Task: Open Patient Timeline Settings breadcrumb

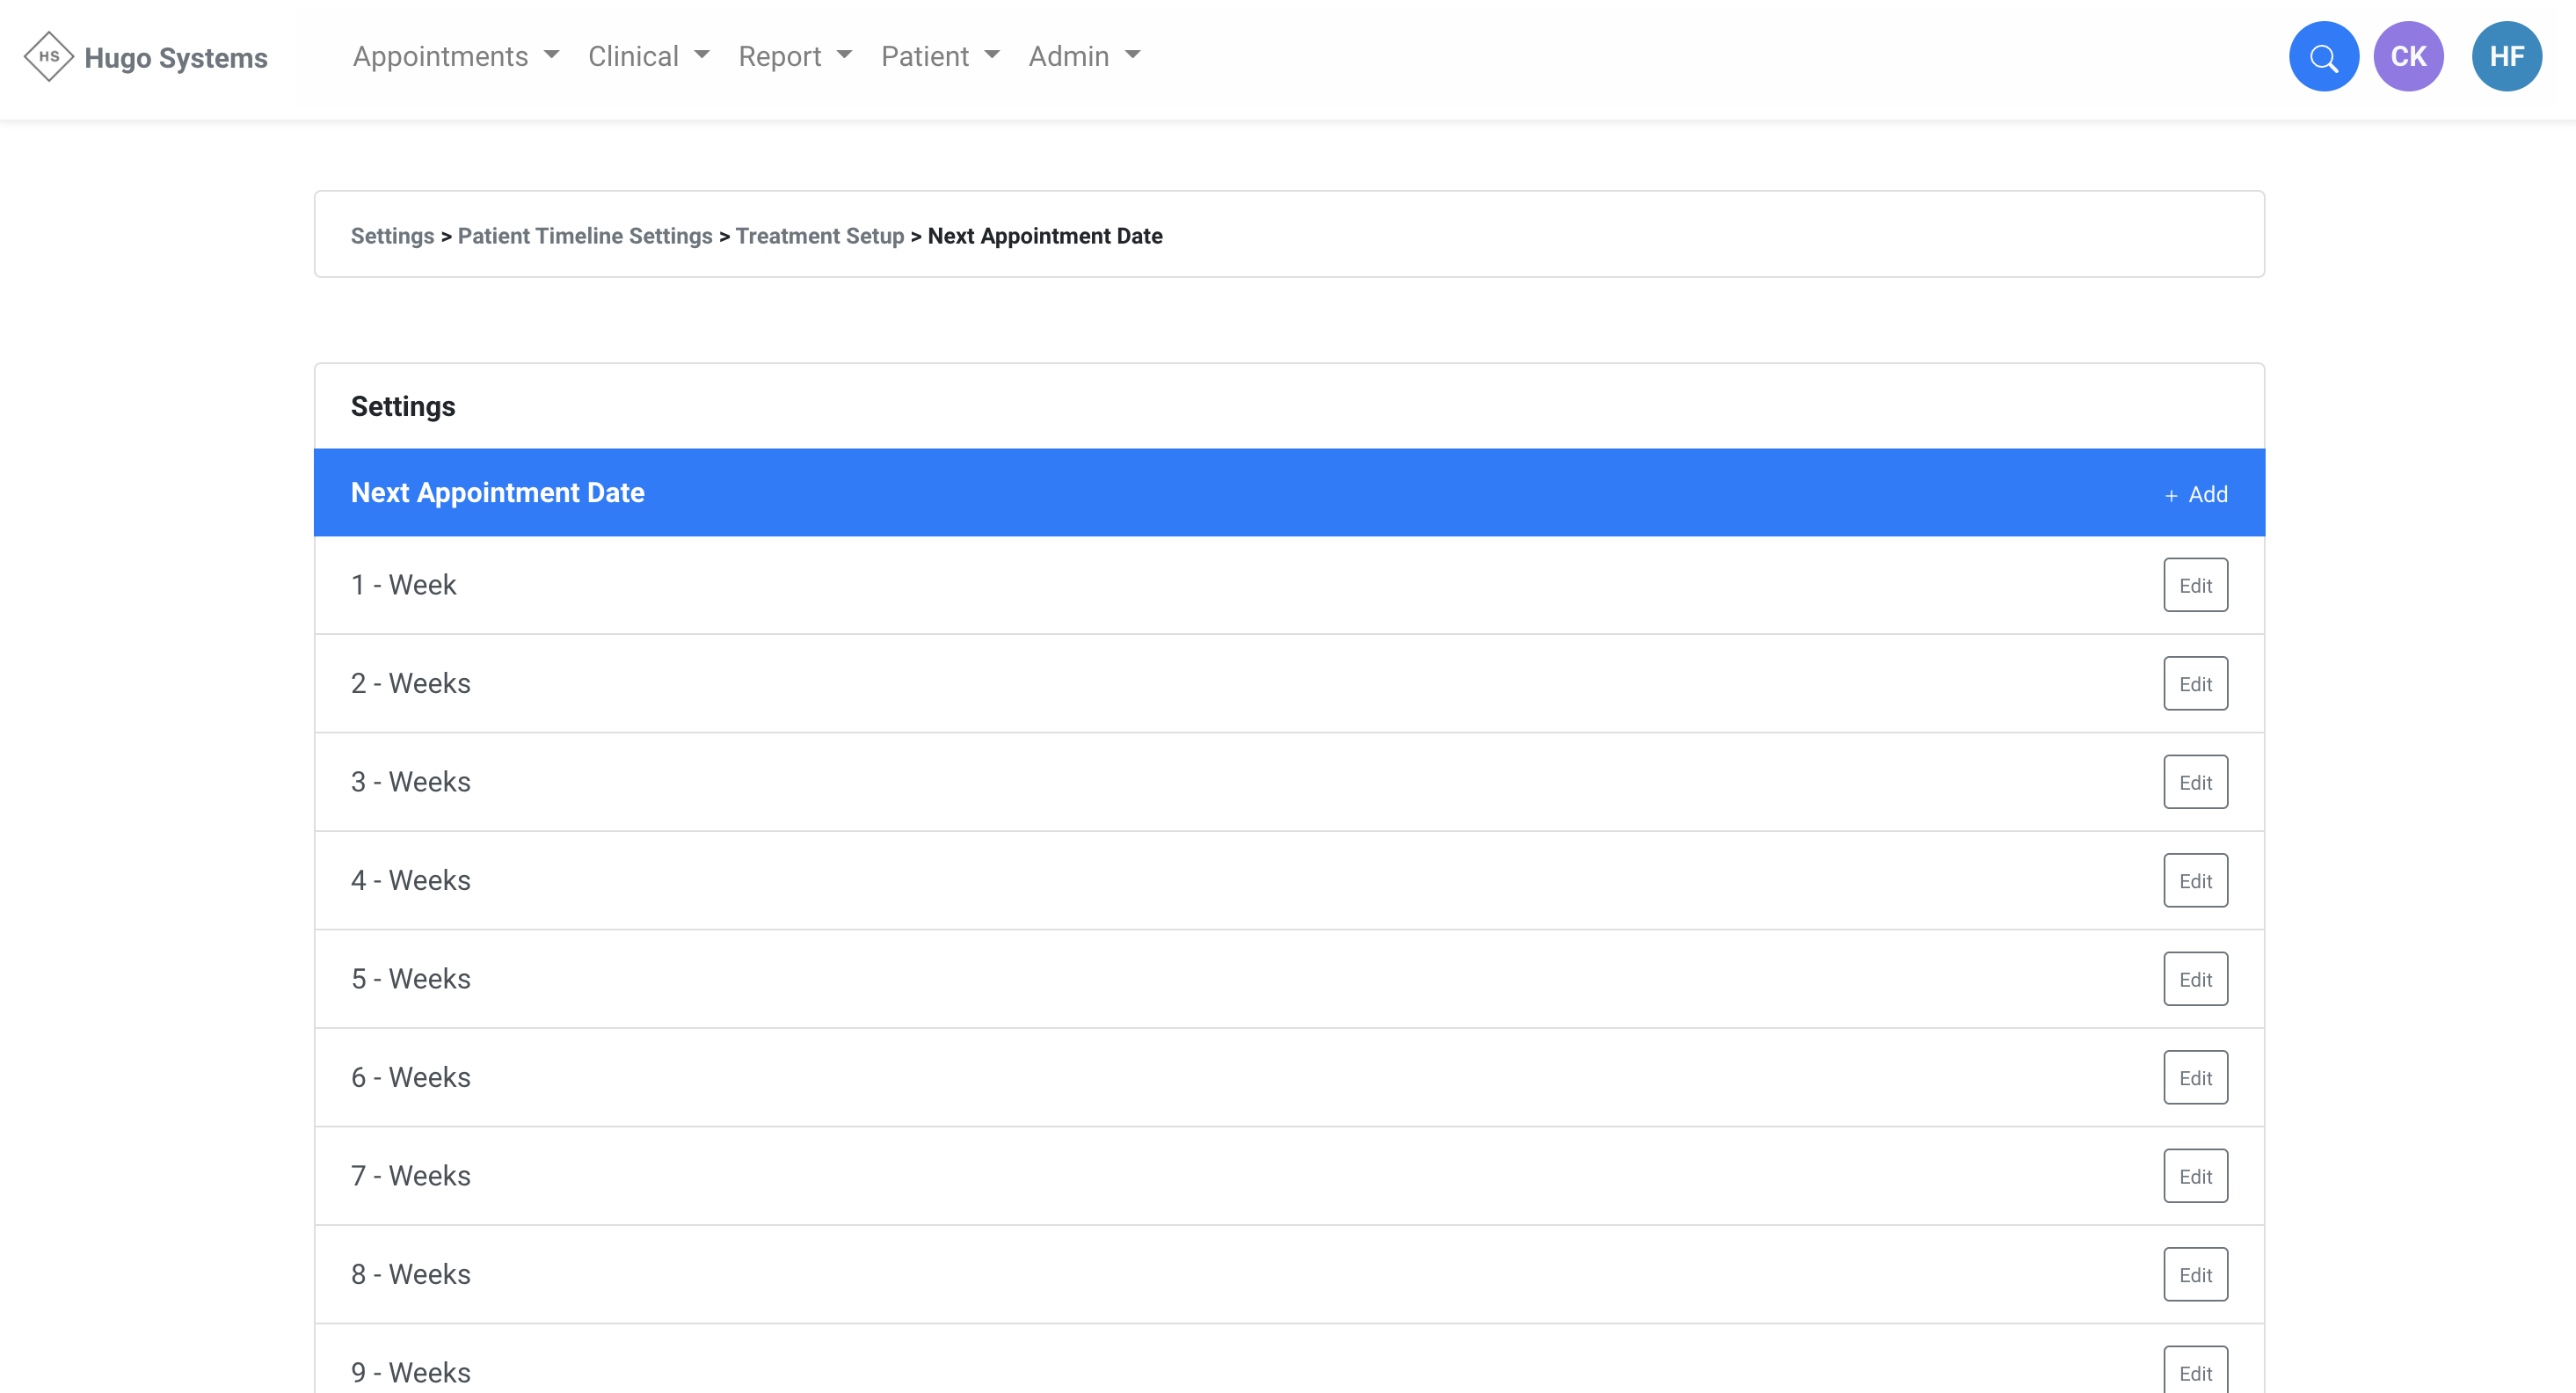Action: click(585, 236)
